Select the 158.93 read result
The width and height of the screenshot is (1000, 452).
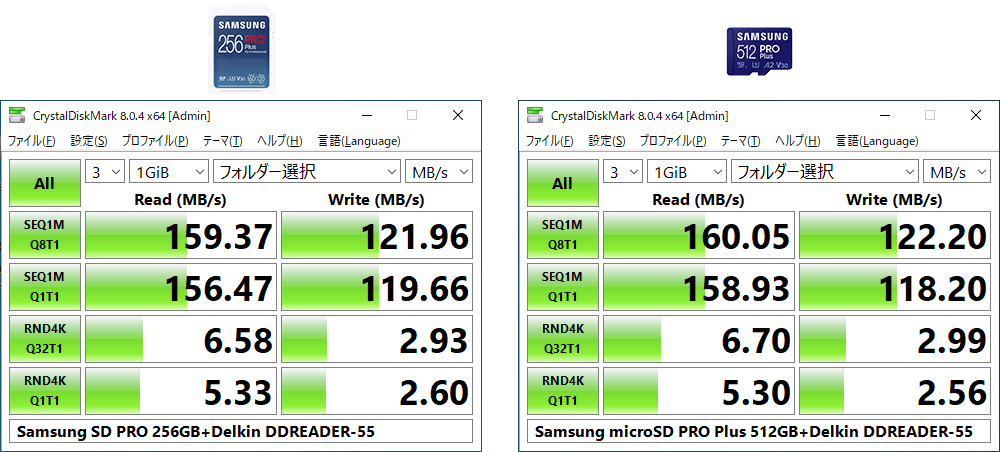pyautogui.click(x=699, y=287)
